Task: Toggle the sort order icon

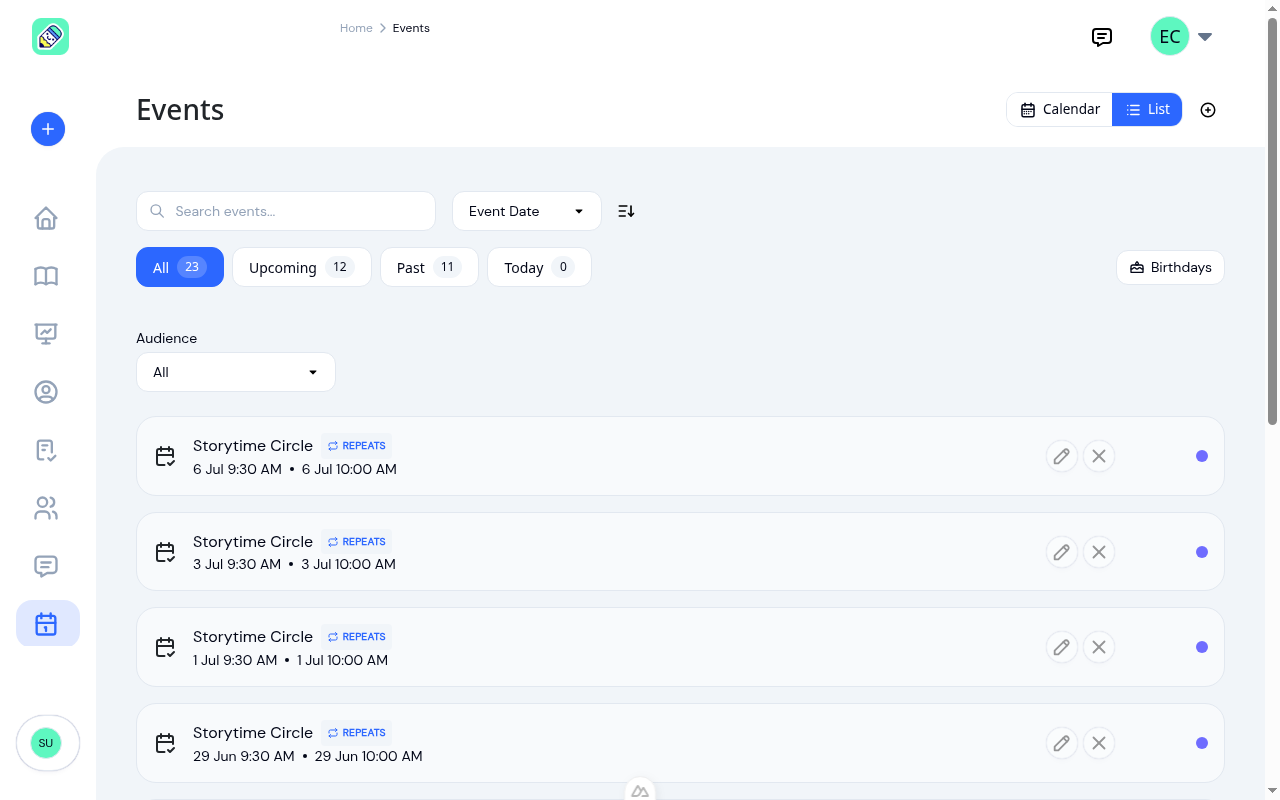Action: pos(626,211)
